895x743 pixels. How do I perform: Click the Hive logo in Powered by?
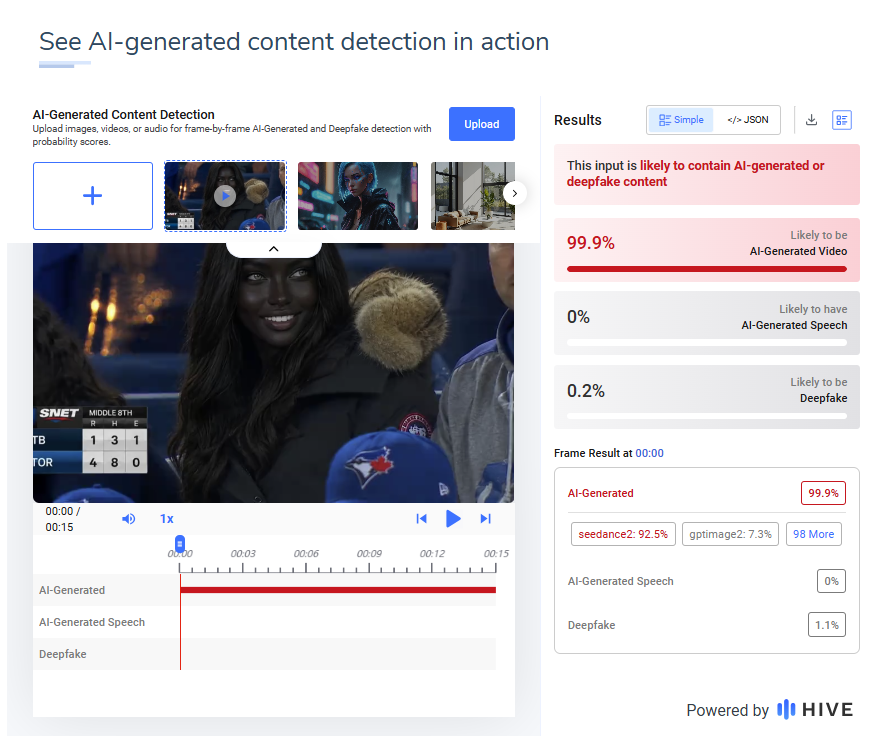[815, 709]
